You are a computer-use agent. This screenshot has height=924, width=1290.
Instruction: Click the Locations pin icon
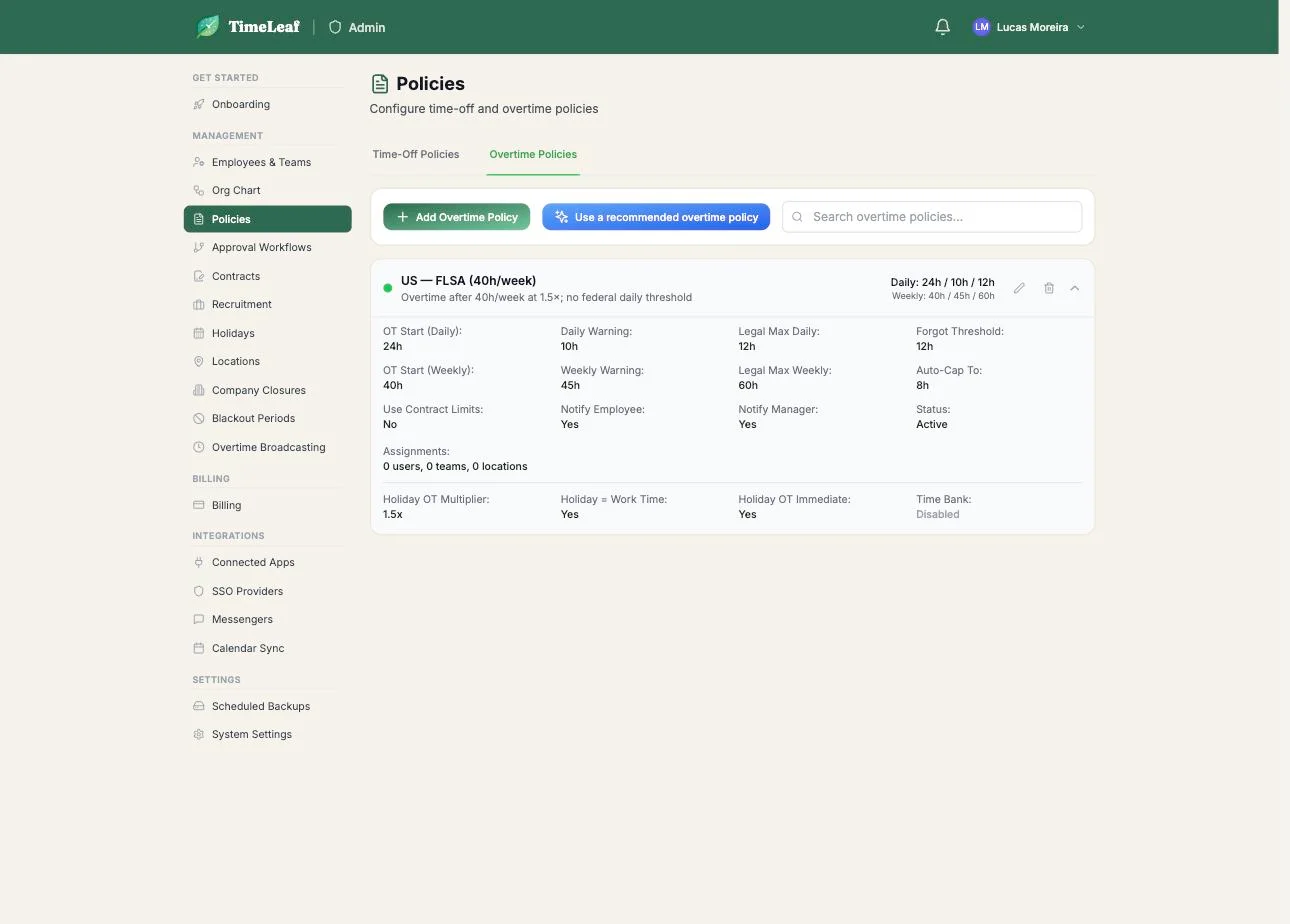(199, 361)
